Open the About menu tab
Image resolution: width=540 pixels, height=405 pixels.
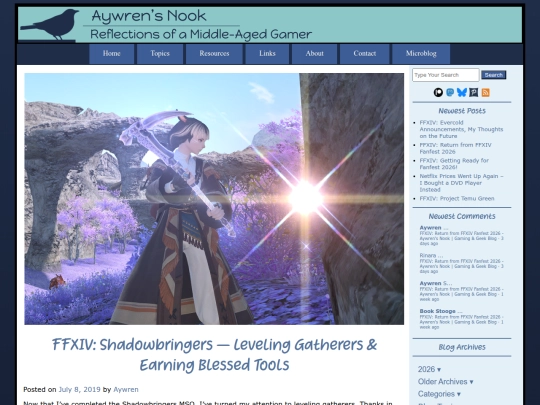314,54
